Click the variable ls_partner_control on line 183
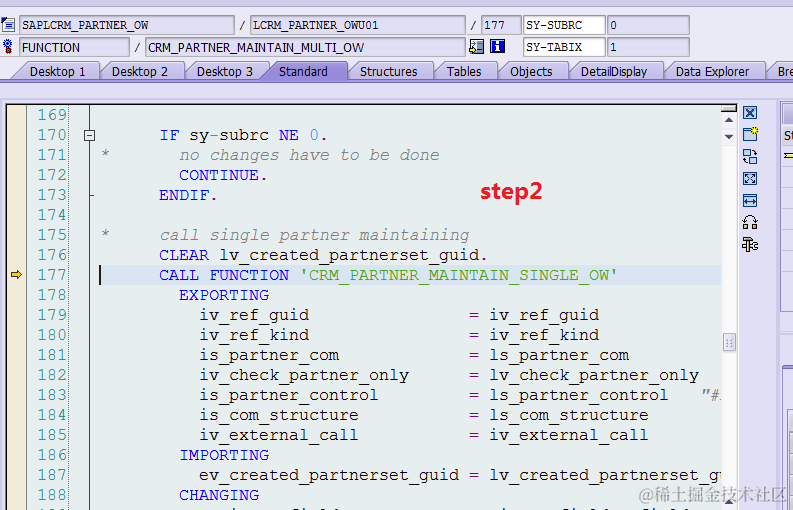 click(x=579, y=395)
